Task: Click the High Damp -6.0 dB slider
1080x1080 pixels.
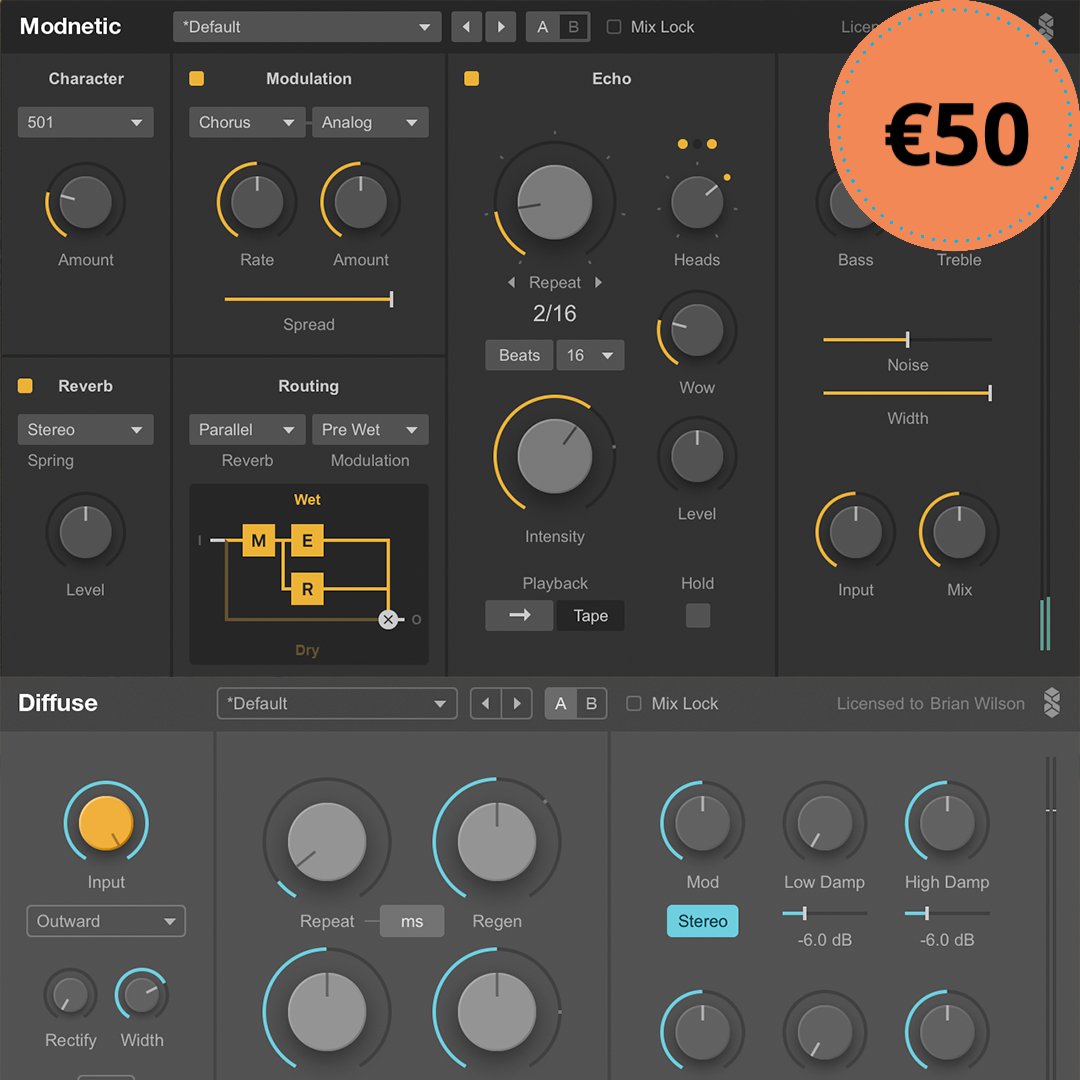Action: (947, 913)
